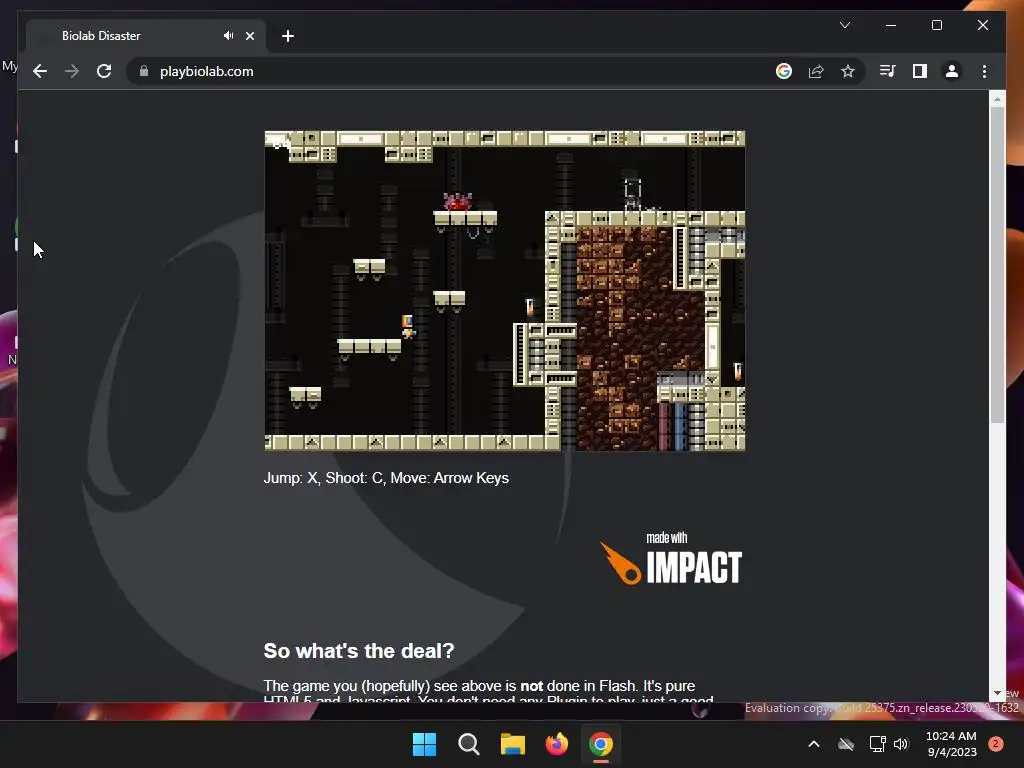The height and width of the screenshot is (768, 1024).
Task: Maximize the Chrome window
Action: (936, 25)
